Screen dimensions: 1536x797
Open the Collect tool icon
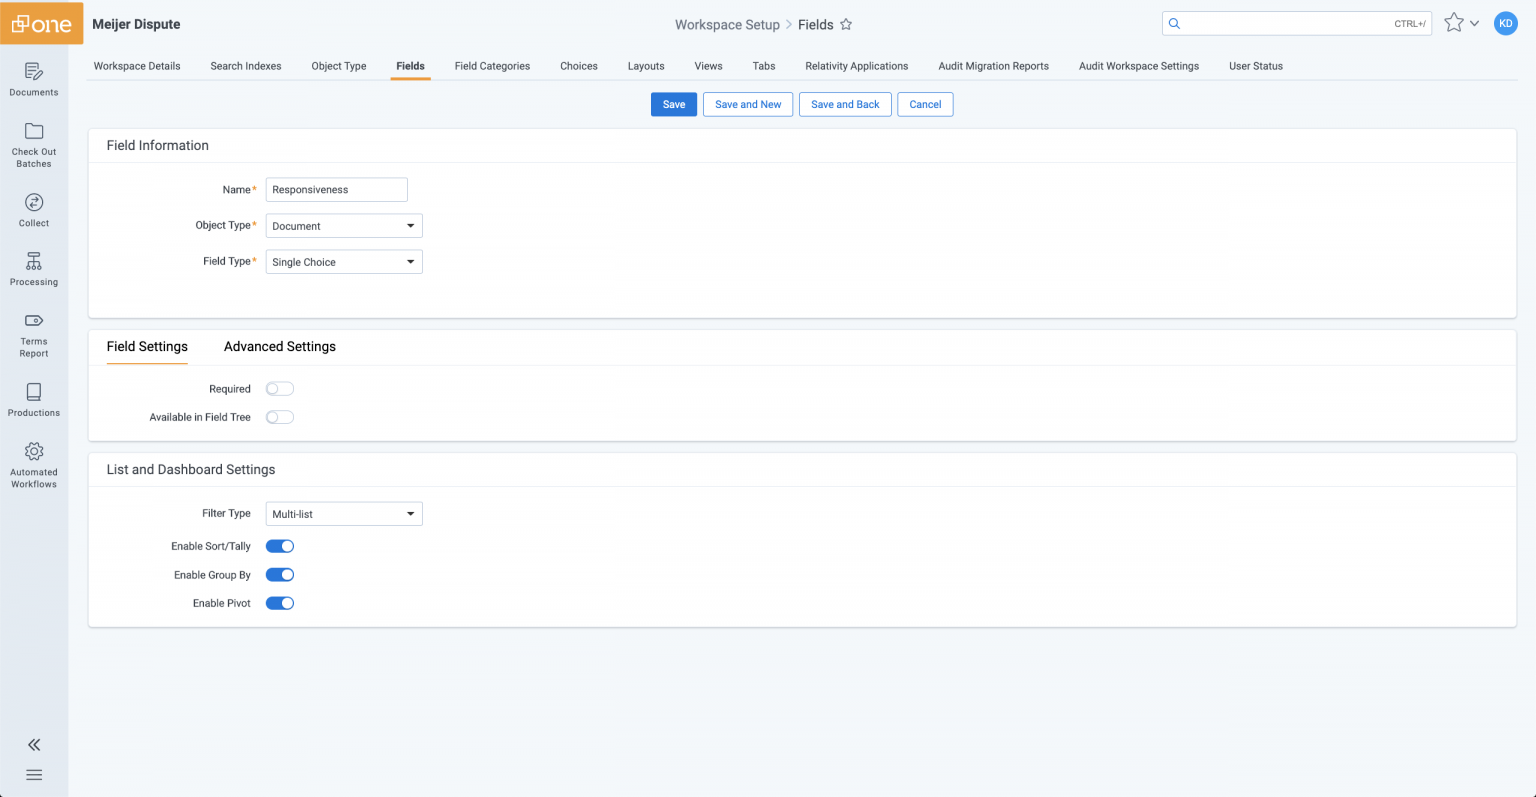tap(33, 209)
